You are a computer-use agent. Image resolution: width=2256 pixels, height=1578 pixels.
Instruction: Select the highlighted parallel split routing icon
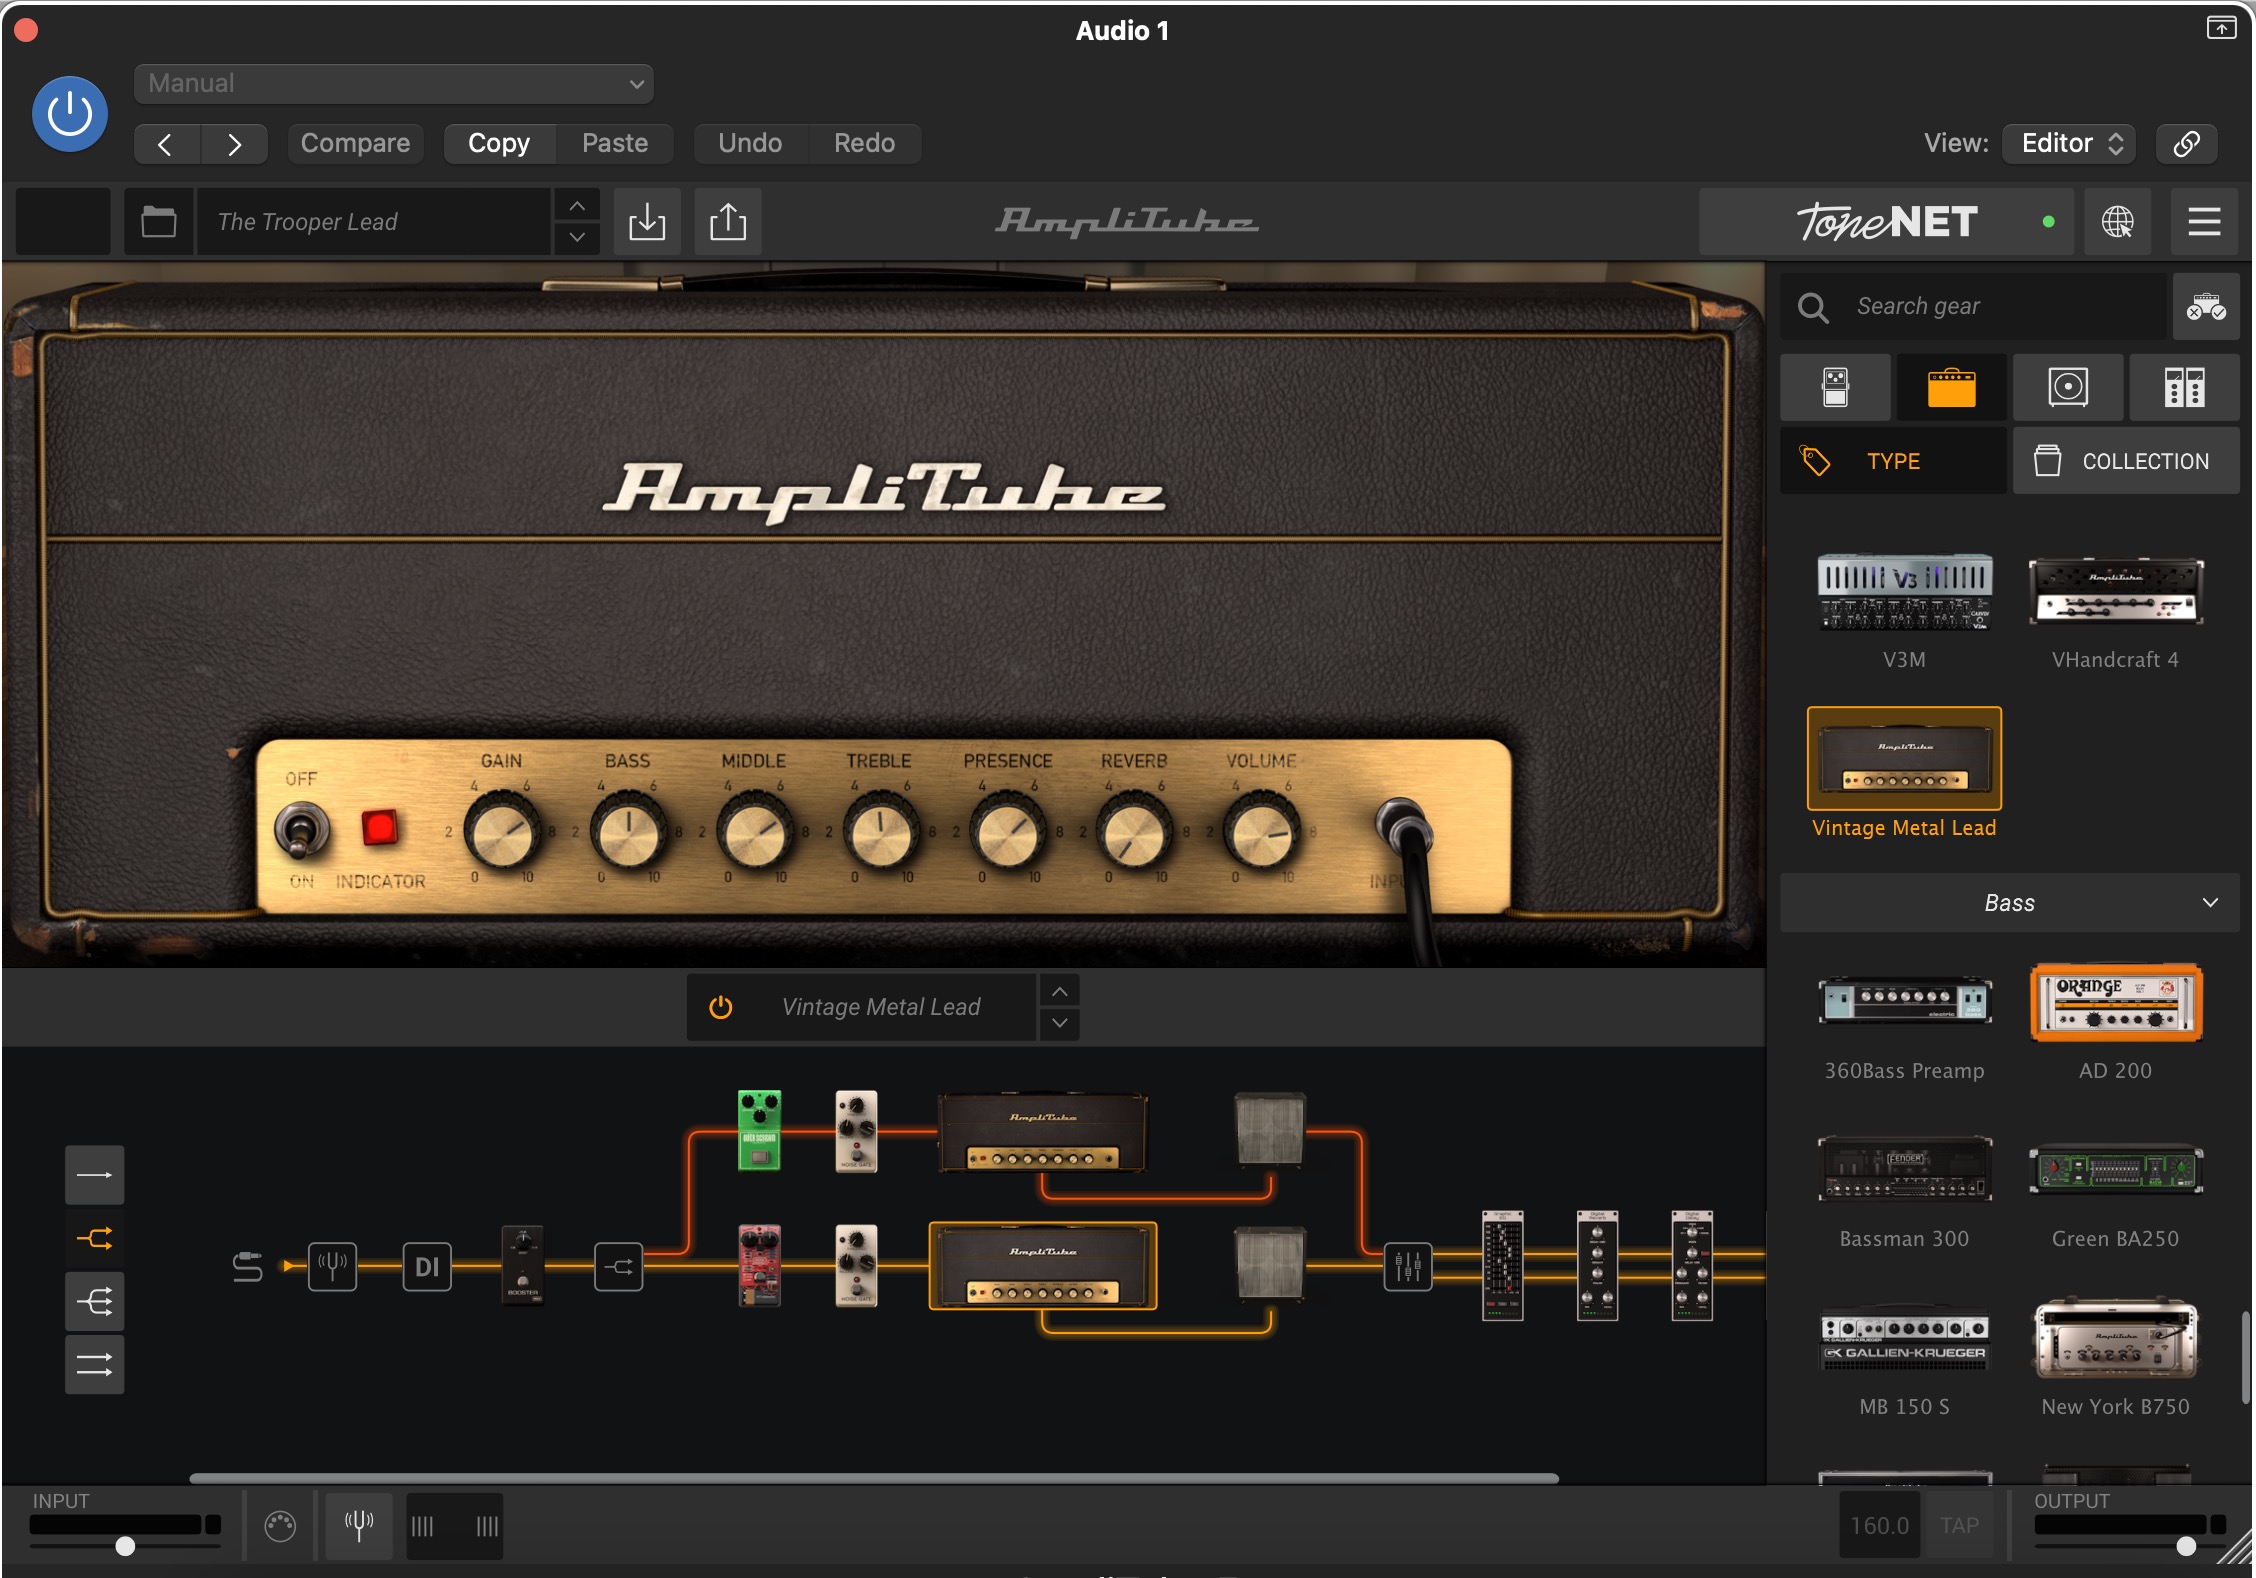pos(95,1239)
